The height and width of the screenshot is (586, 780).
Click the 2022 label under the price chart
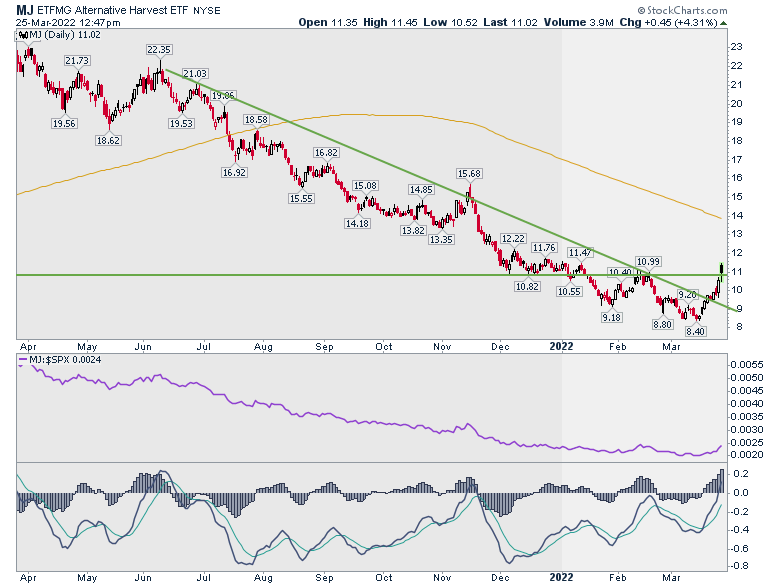(561, 346)
